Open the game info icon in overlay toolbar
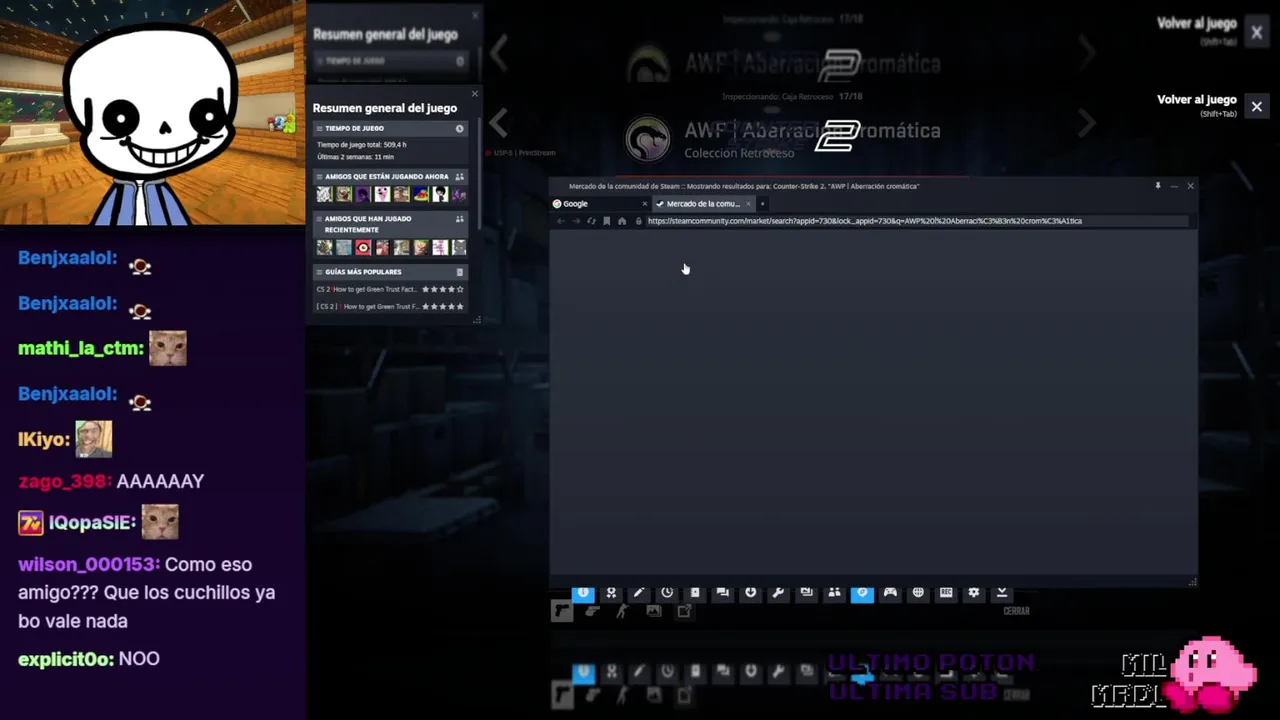1280x720 pixels. pos(583,593)
